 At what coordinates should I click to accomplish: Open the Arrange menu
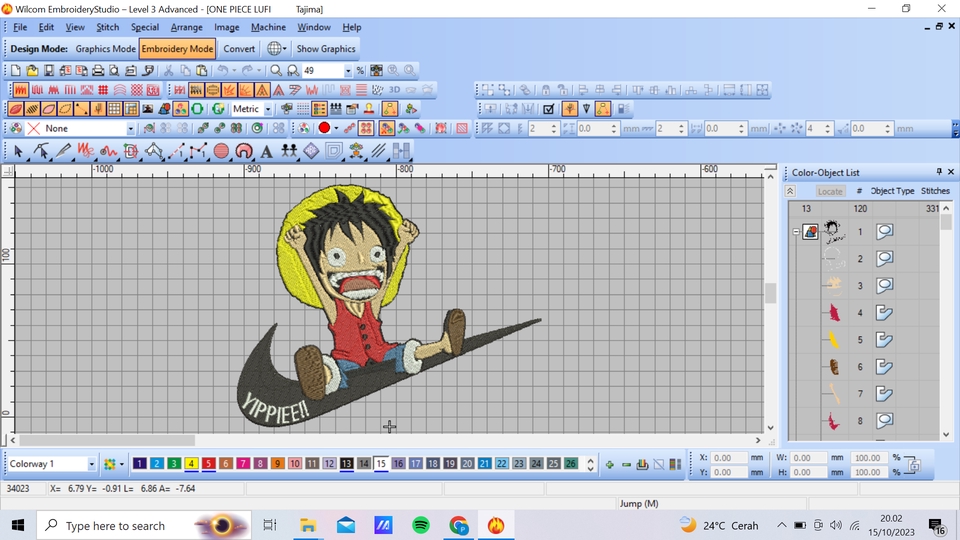pos(186,27)
